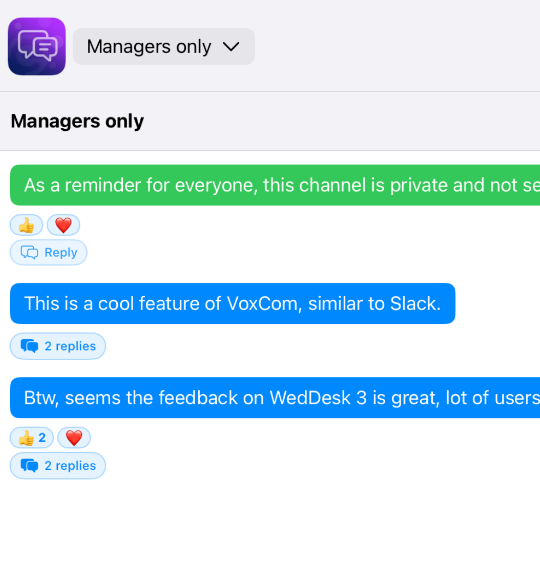The image size is (540, 580).
Task: Toggle the thumbs-up reaction with count 2
Action: click(x=32, y=438)
